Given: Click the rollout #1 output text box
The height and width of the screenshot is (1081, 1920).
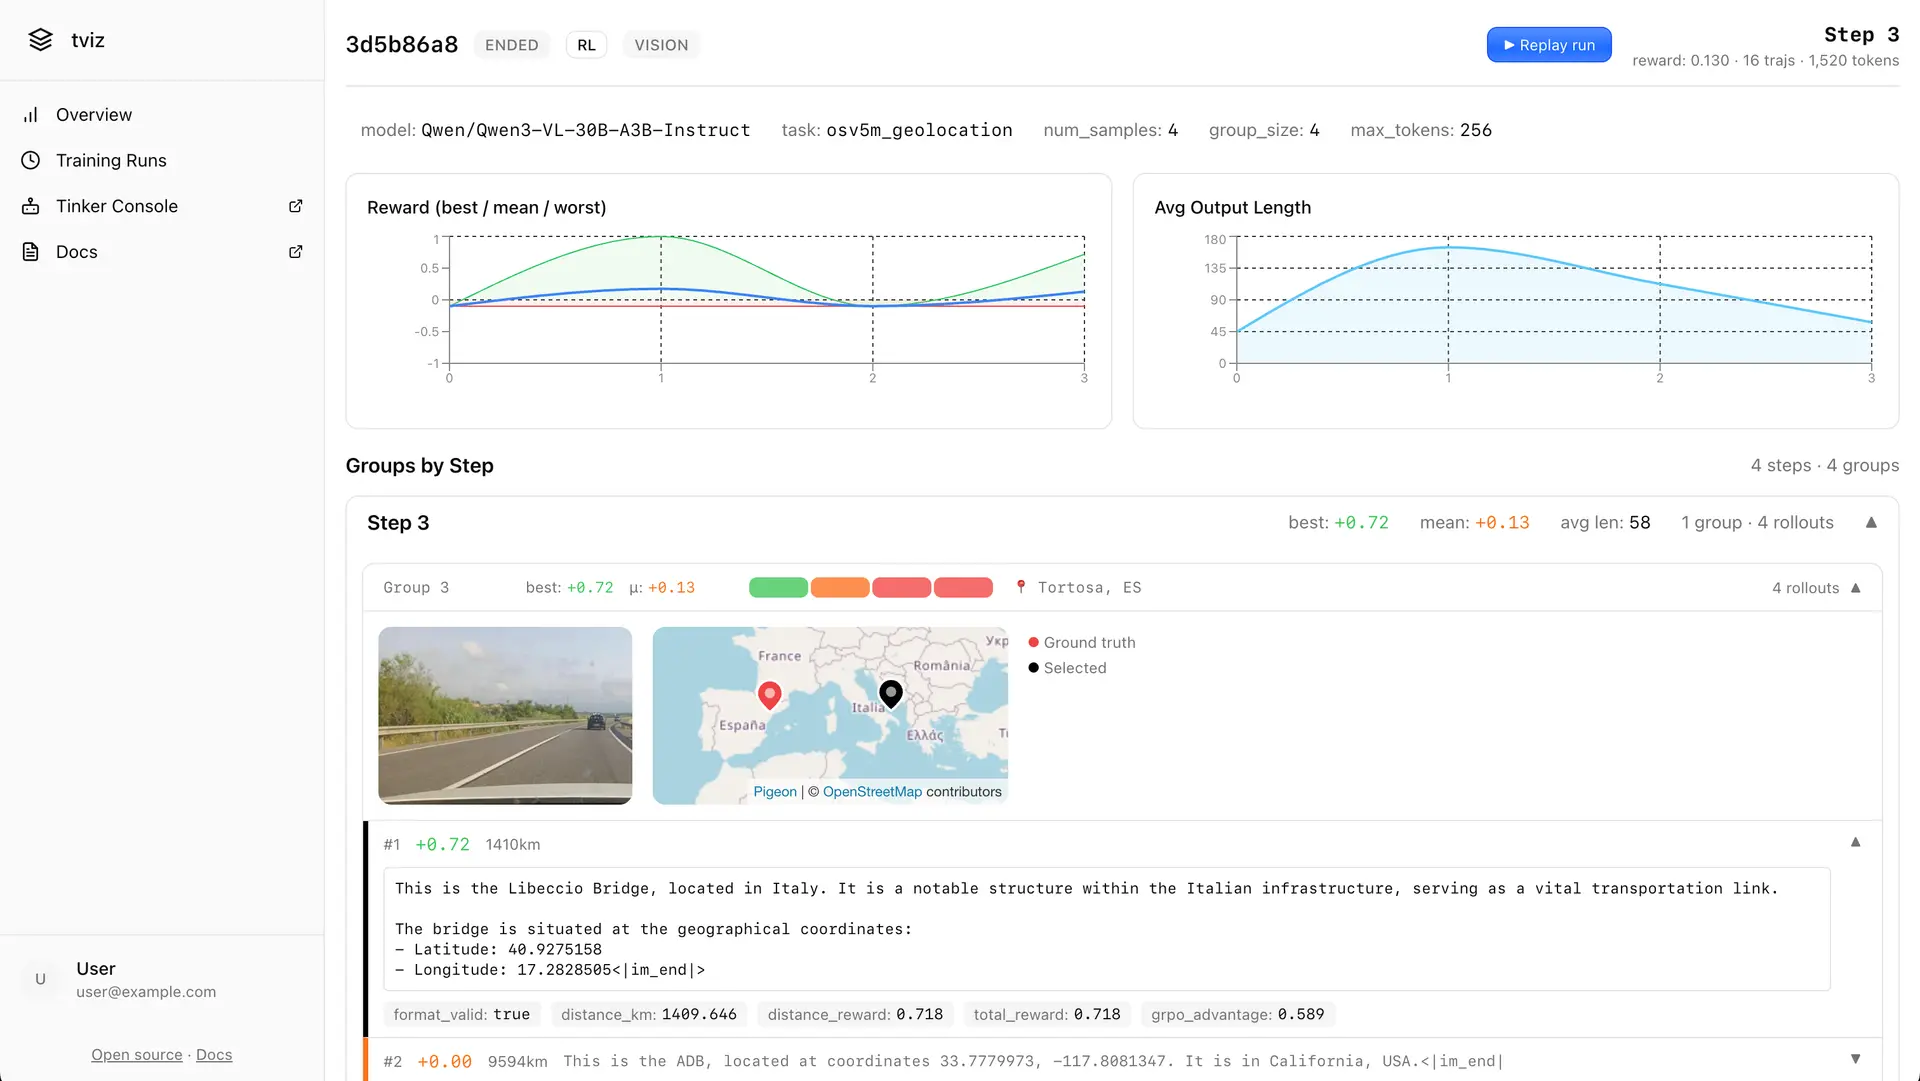Looking at the screenshot, I should coord(1106,929).
